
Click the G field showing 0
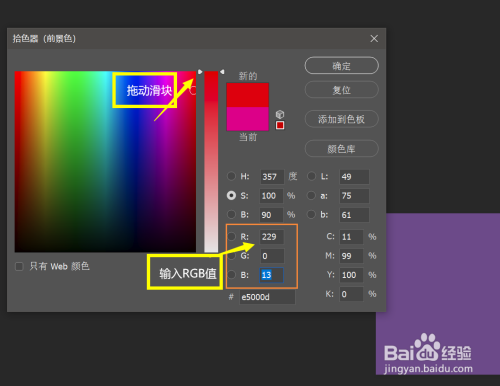[272, 256]
